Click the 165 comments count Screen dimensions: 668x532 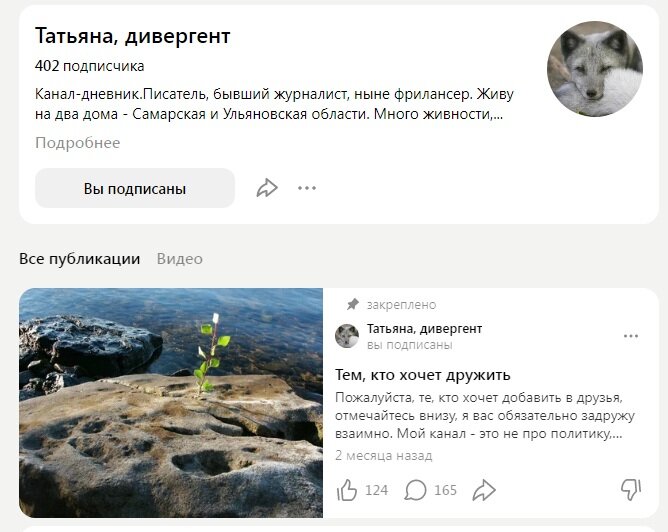point(445,490)
